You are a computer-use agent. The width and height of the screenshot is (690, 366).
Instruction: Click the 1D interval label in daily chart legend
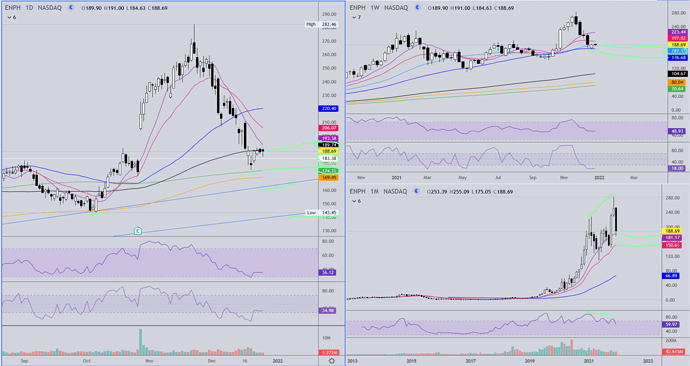tap(29, 7)
